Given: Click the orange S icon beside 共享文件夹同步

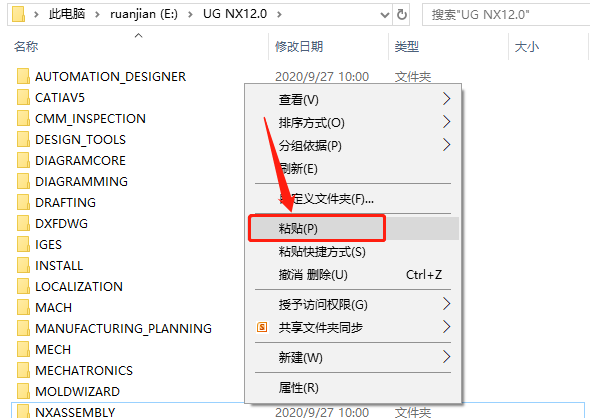Looking at the screenshot, I should (262, 327).
